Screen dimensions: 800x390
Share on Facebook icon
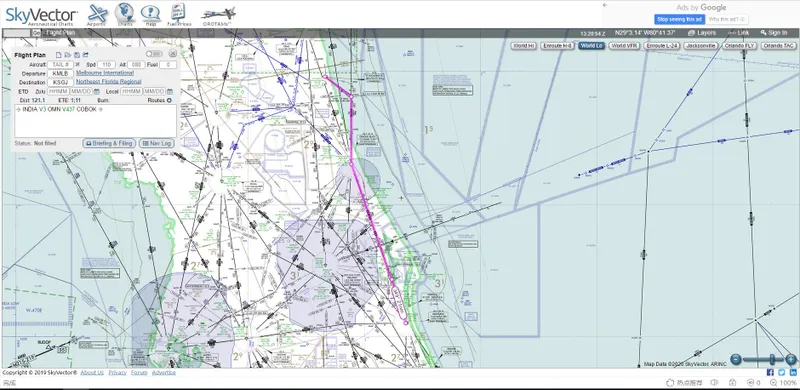[770, 372]
